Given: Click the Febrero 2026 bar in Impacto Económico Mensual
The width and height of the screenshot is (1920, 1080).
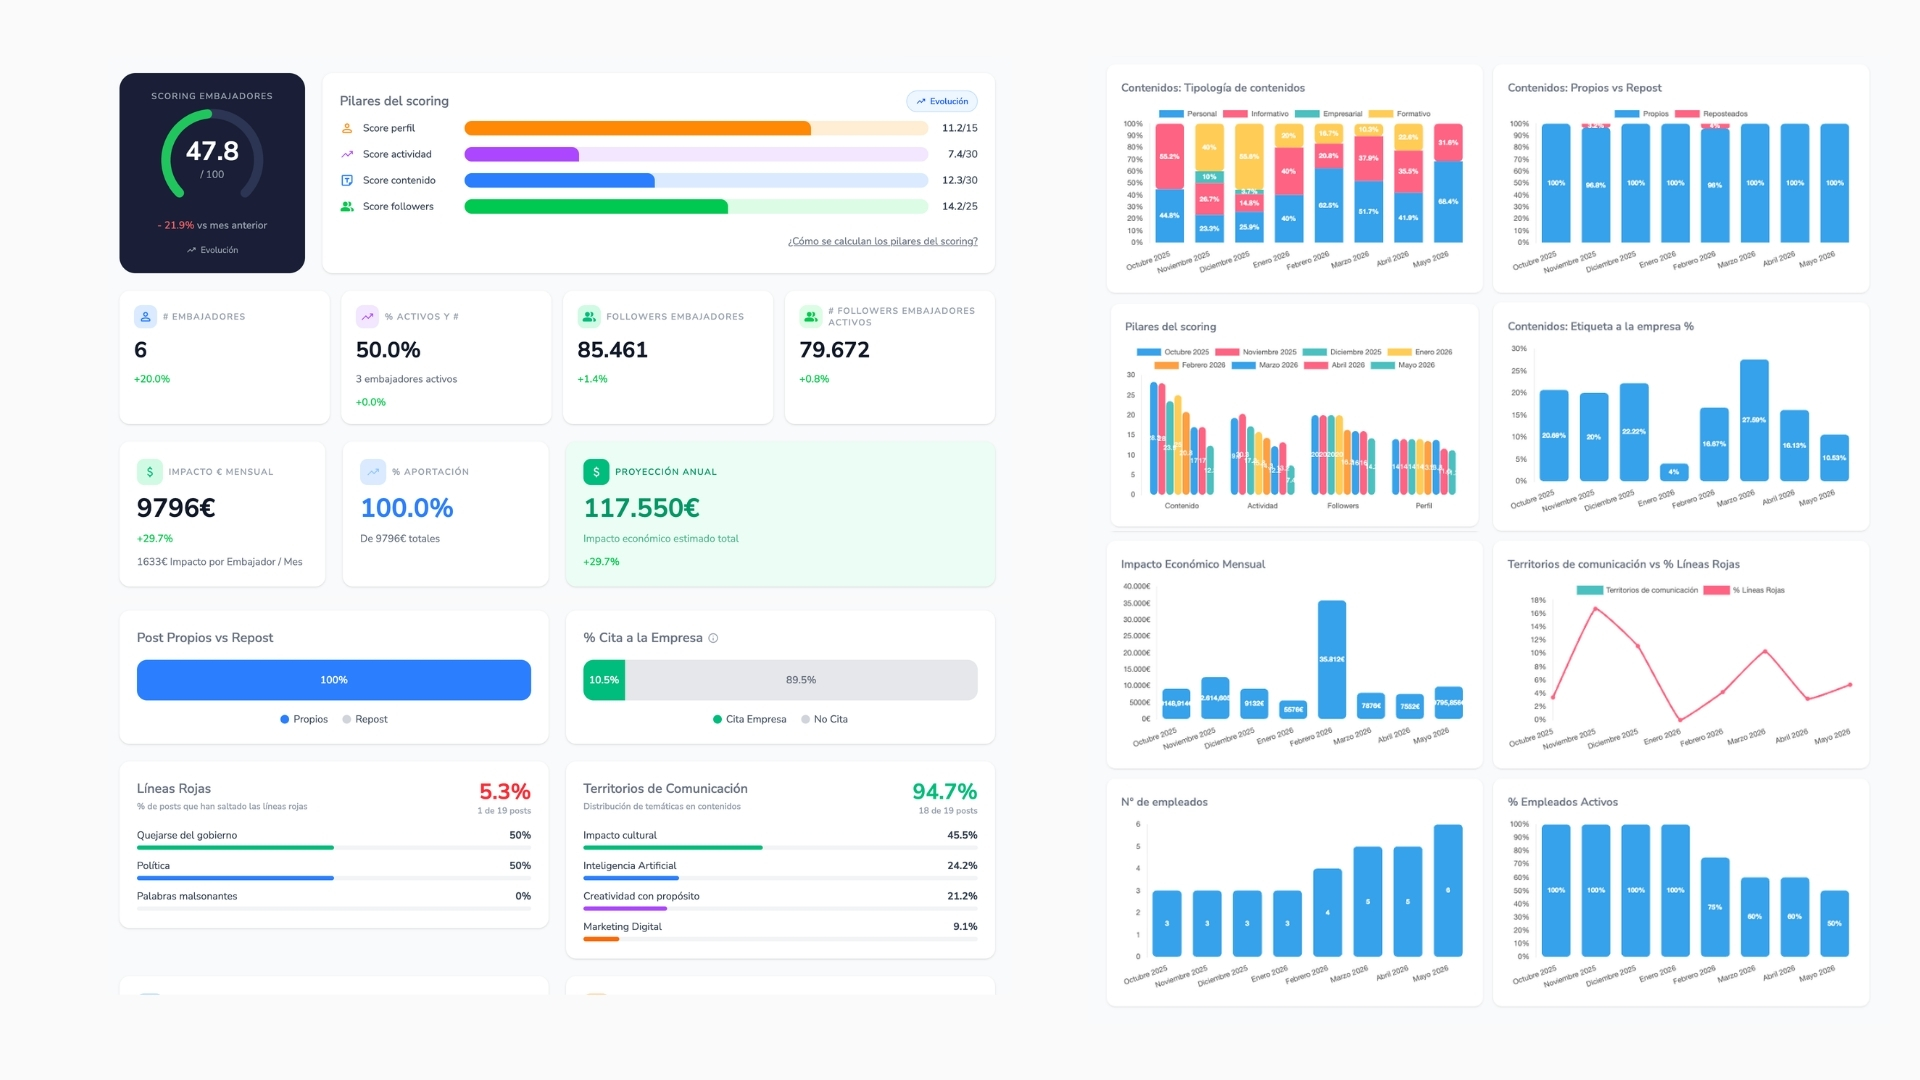Looking at the screenshot, I should 1332,659.
